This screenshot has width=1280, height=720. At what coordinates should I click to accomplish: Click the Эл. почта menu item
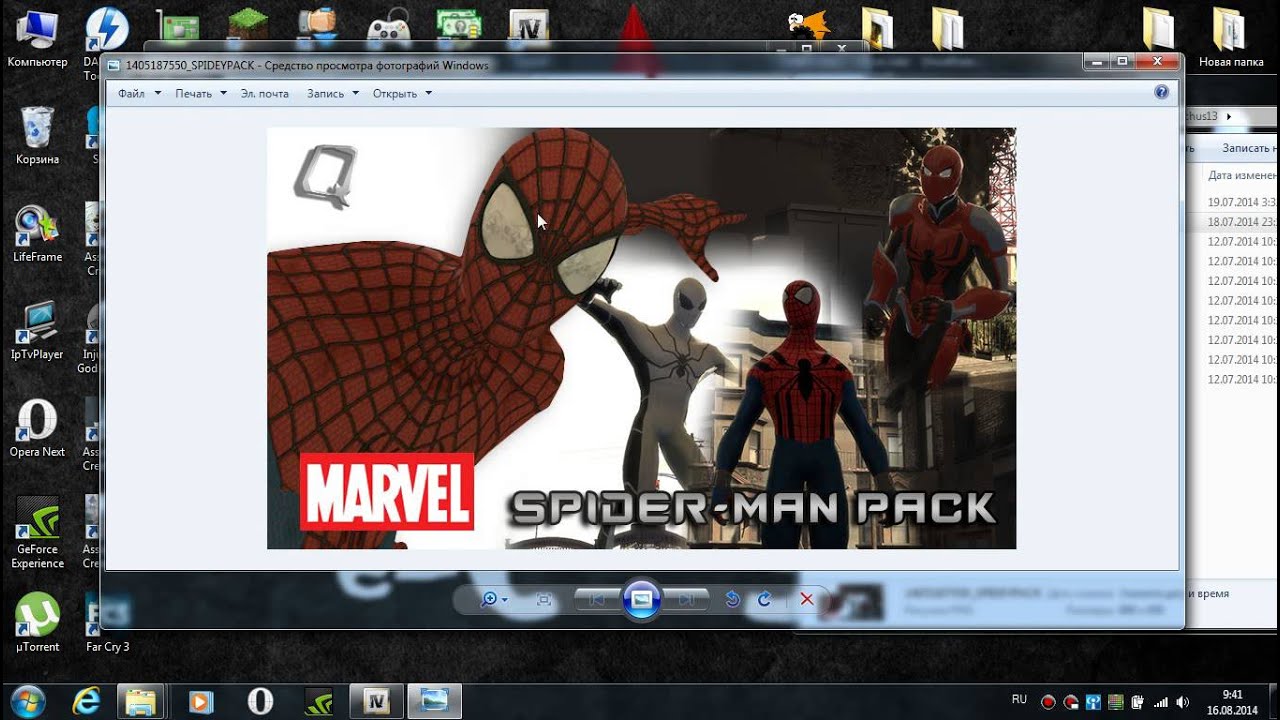point(265,93)
